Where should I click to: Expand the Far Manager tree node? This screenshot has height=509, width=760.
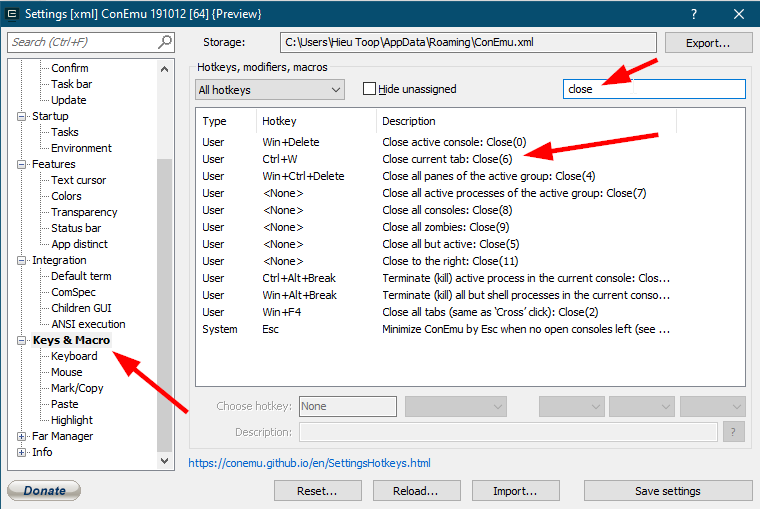coord(22,436)
